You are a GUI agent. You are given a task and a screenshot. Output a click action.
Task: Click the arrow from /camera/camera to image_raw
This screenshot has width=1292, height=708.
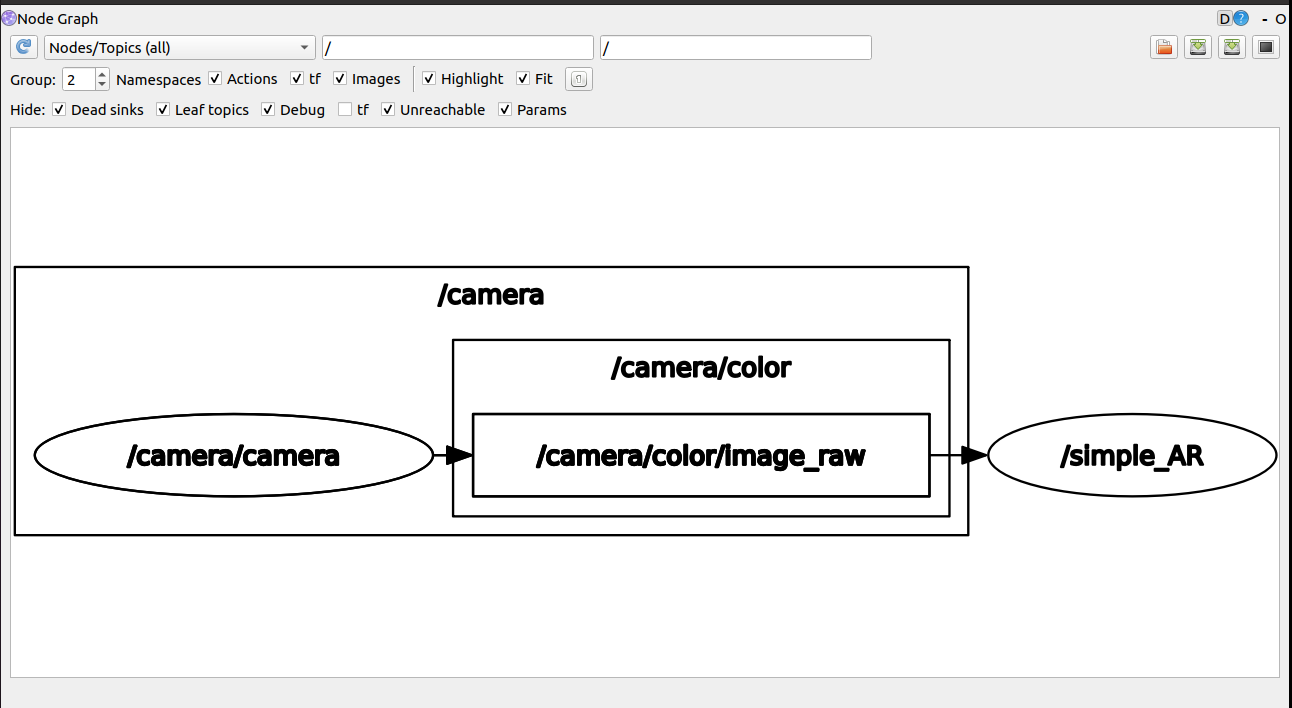pos(453,456)
